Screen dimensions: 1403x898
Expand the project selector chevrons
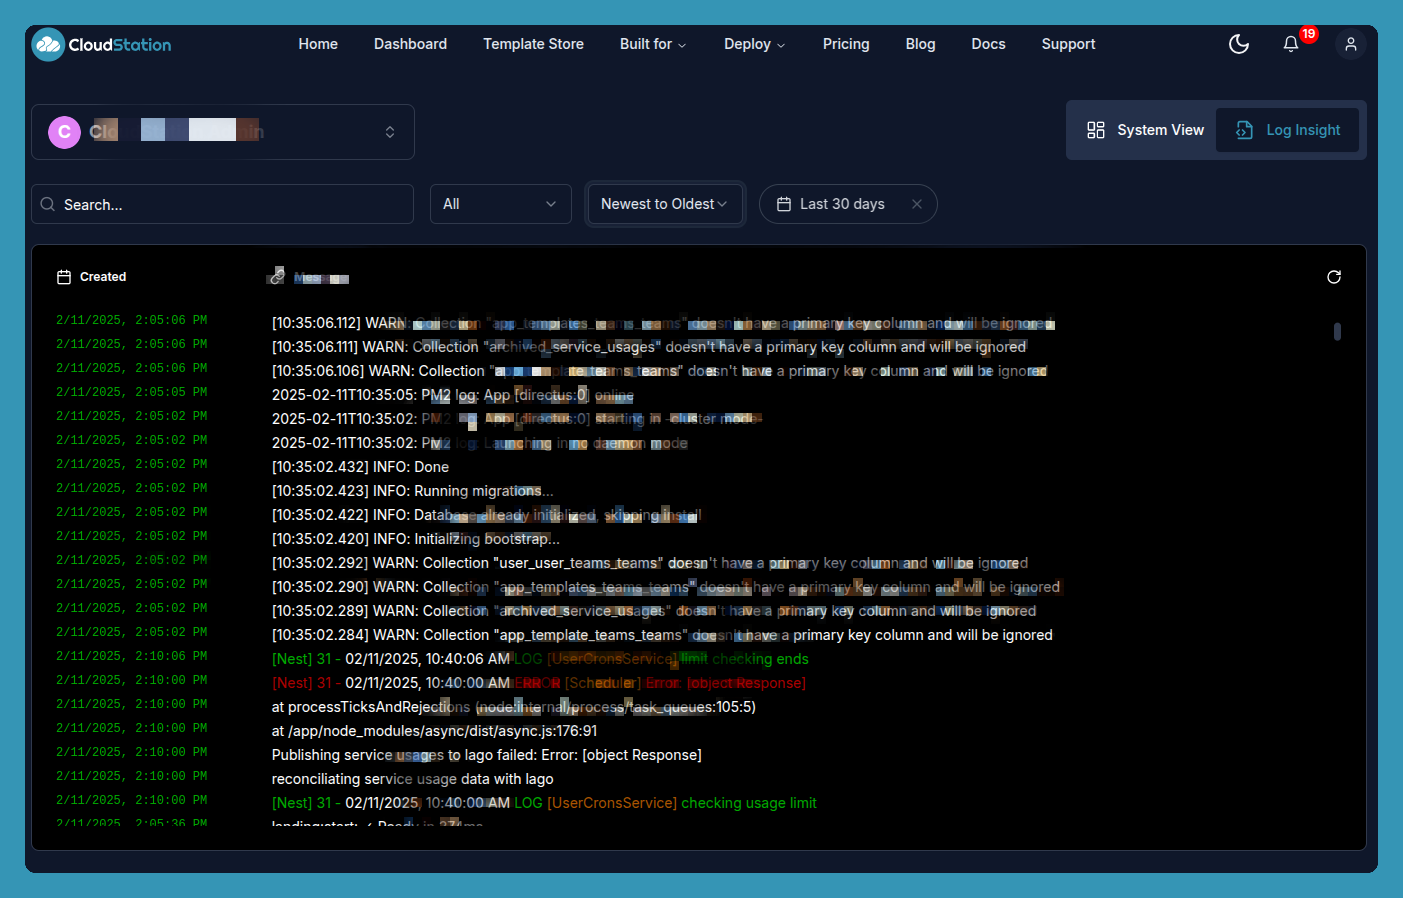(x=390, y=132)
